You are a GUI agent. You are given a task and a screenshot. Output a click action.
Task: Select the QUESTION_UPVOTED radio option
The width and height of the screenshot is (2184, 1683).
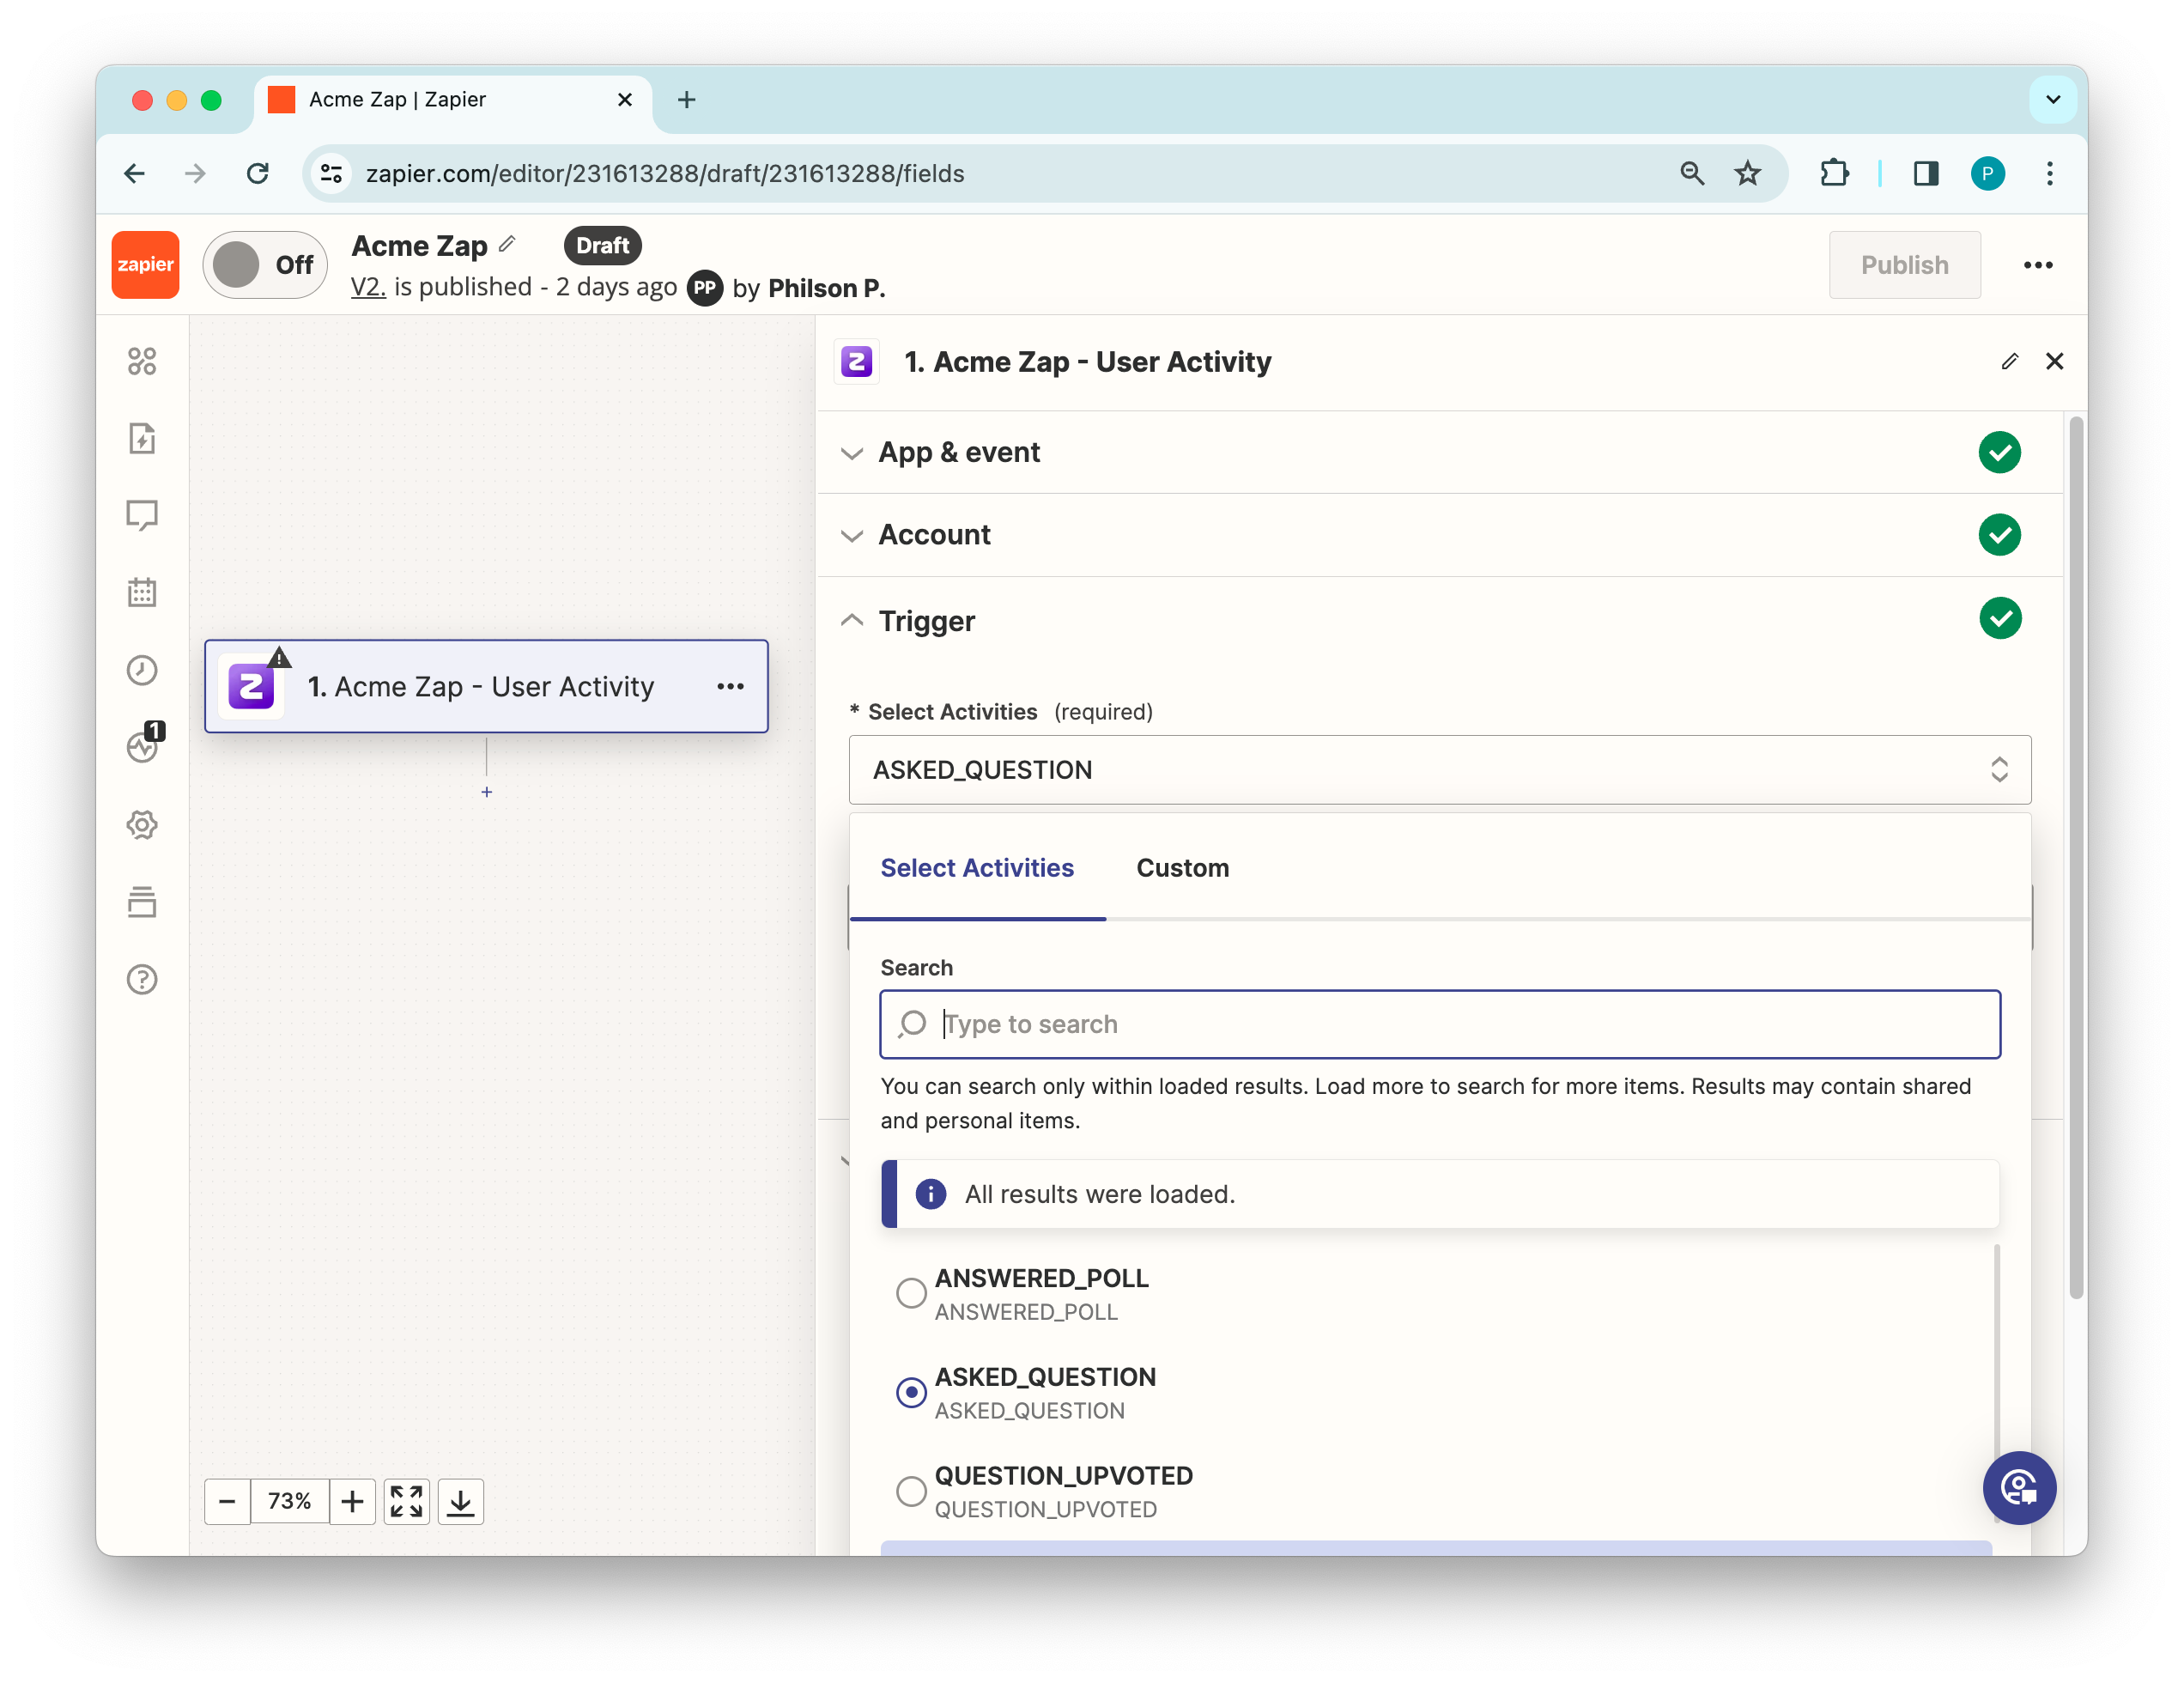911,1491
